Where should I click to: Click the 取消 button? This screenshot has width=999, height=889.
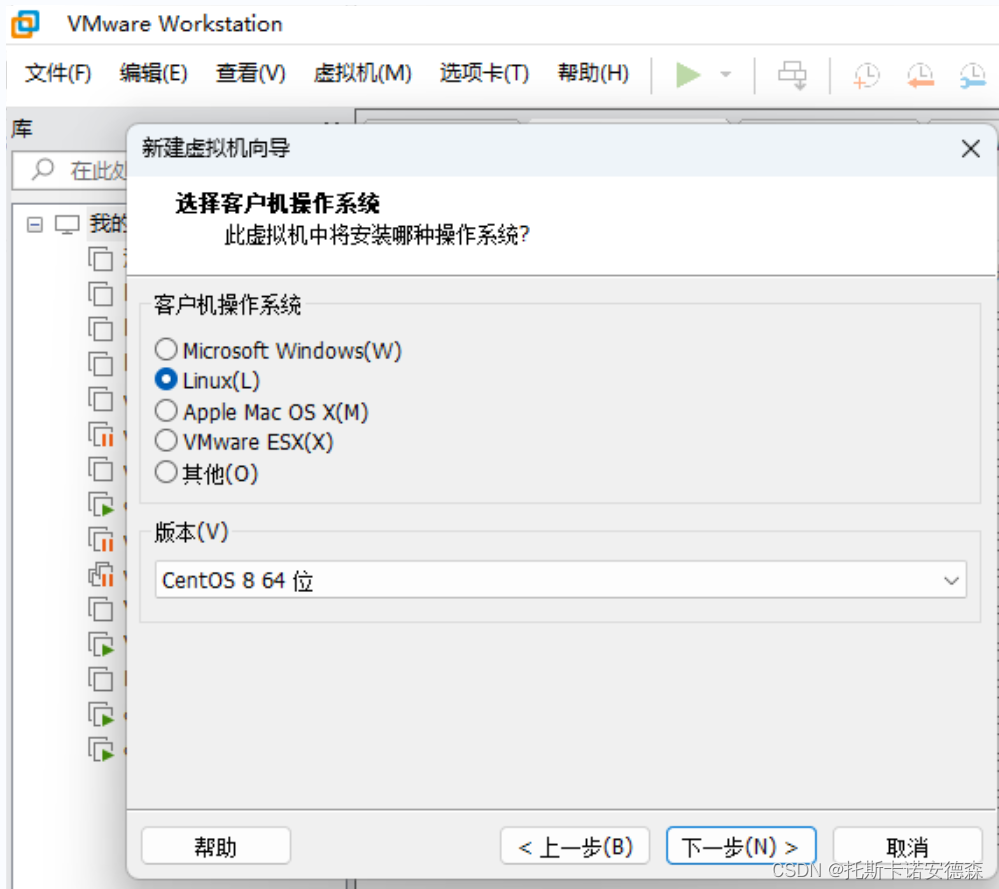tap(907, 846)
